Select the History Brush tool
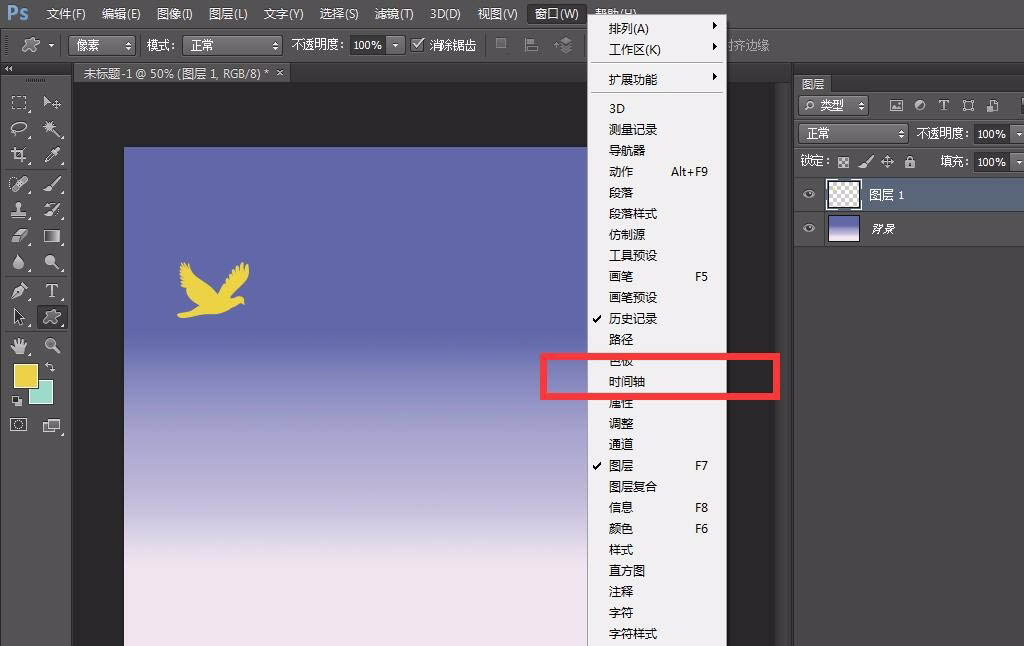Screen dimensions: 1024x646 (52, 210)
